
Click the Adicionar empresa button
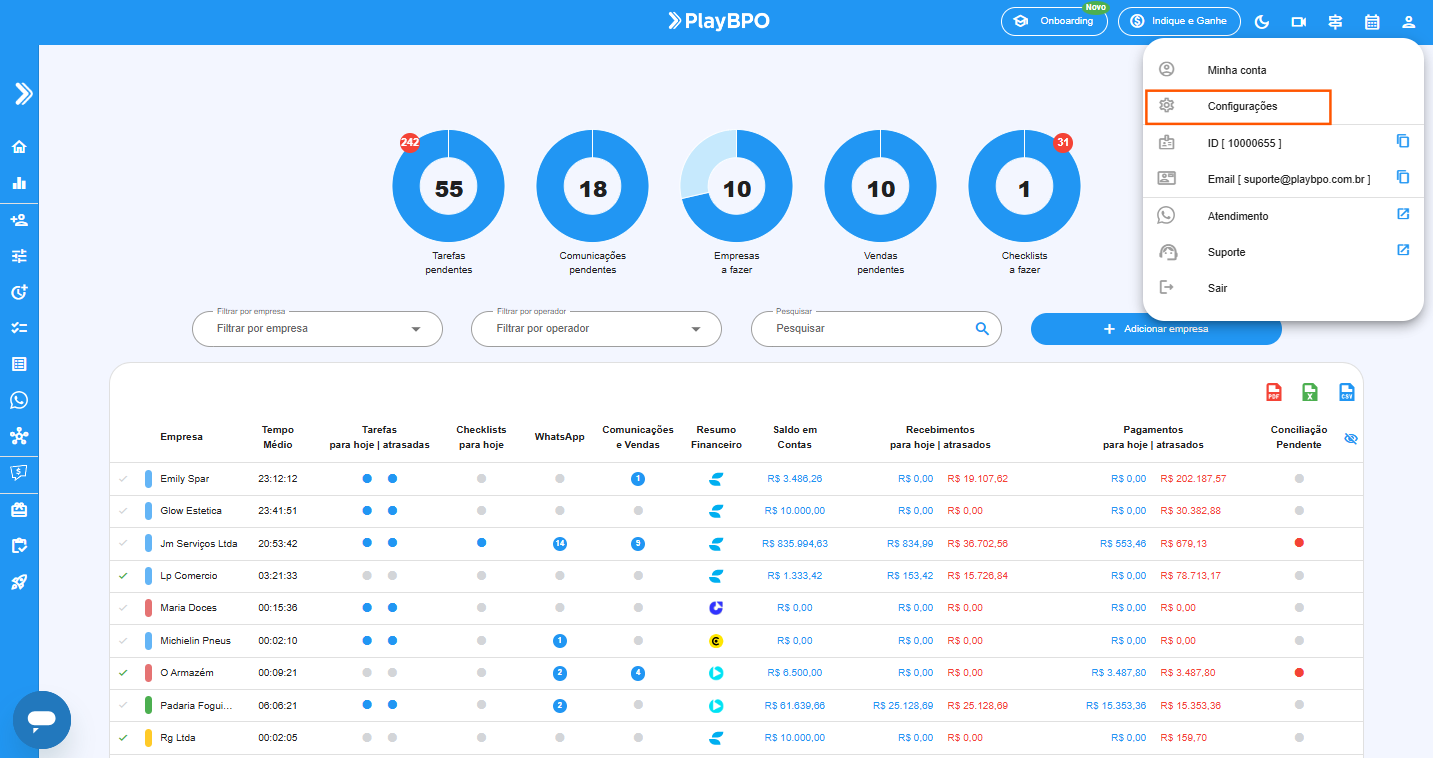click(1156, 329)
